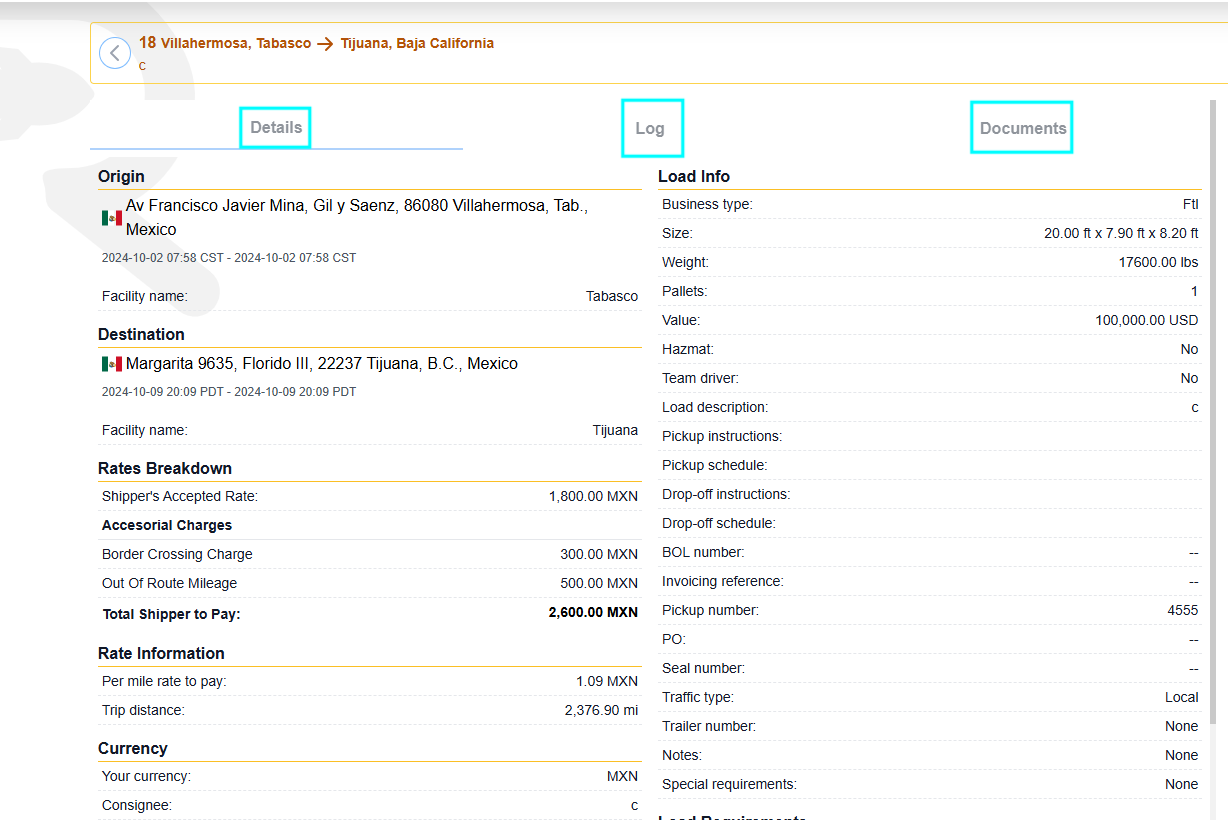Click Traffic type value Local

[x=1181, y=697]
